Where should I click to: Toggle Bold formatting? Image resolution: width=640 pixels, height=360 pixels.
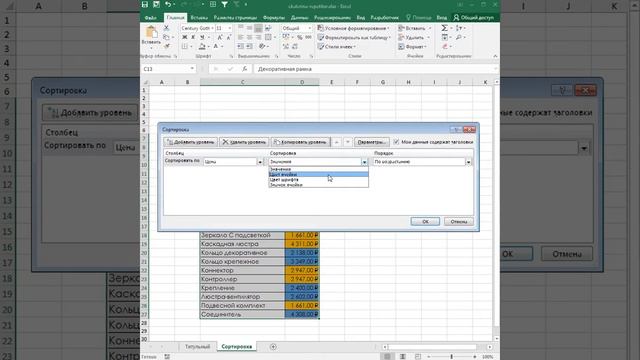click(184, 37)
